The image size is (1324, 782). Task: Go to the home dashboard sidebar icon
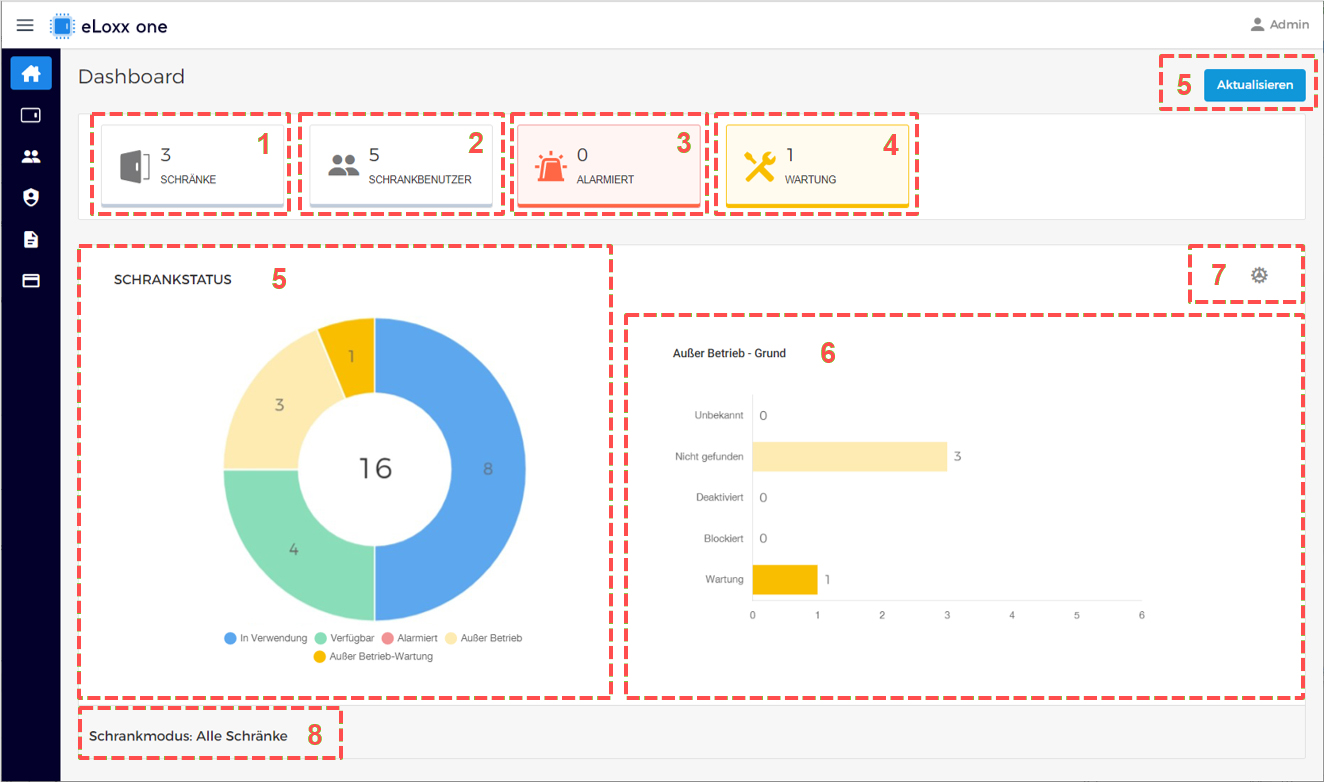click(31, 73)
